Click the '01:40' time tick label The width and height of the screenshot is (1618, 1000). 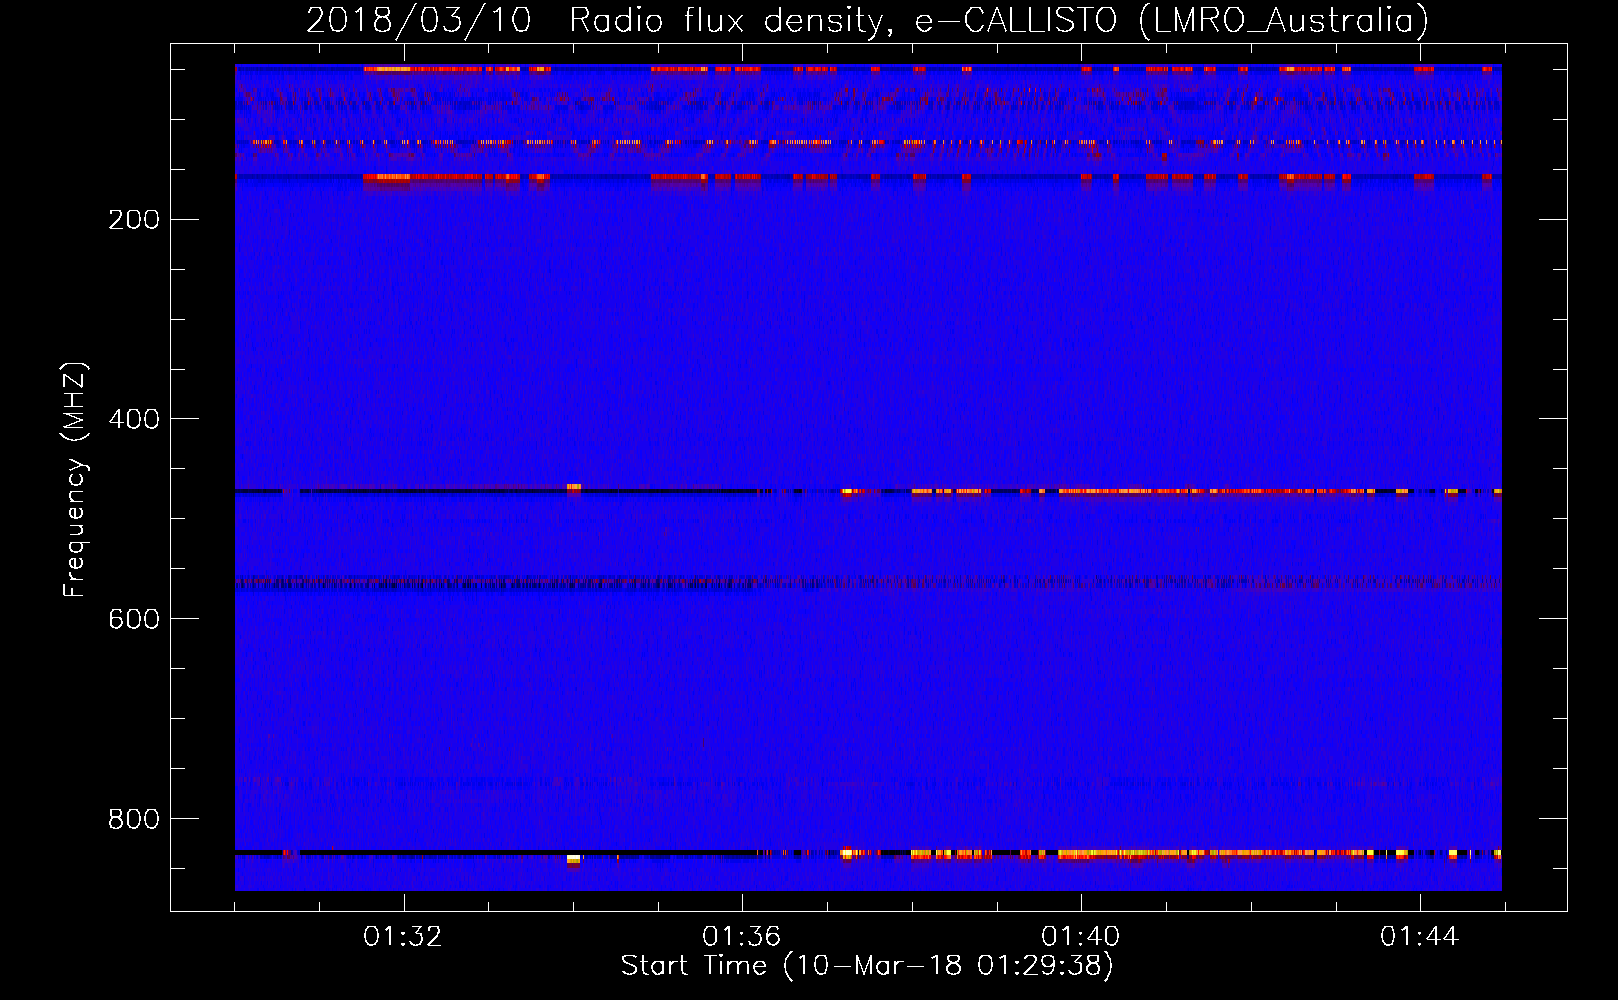click(1080, 937)
